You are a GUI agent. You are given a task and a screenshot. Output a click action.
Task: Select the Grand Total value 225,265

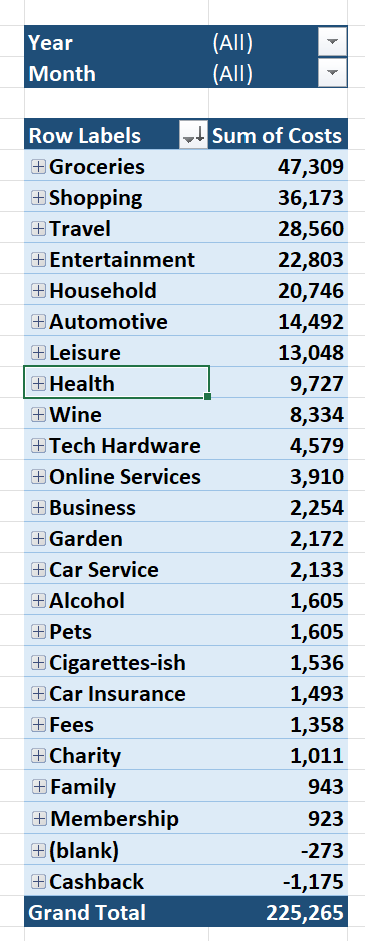pos(278,913)
